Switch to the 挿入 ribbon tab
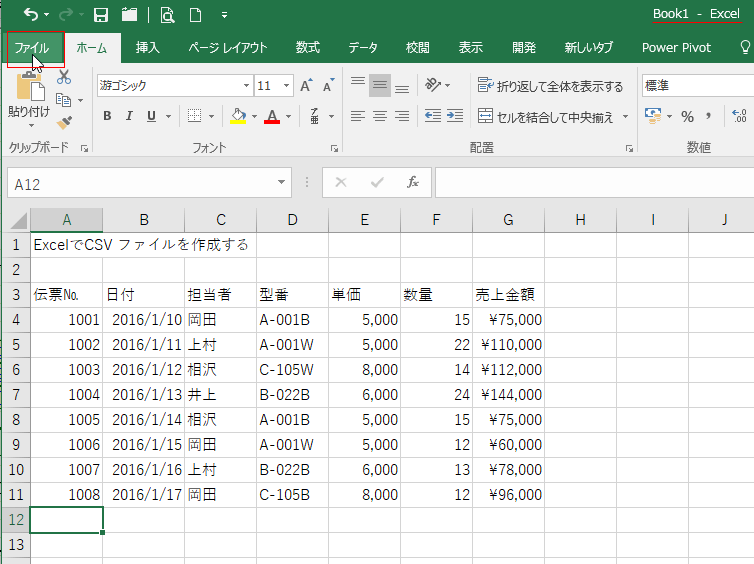 (x=148, y=48)
